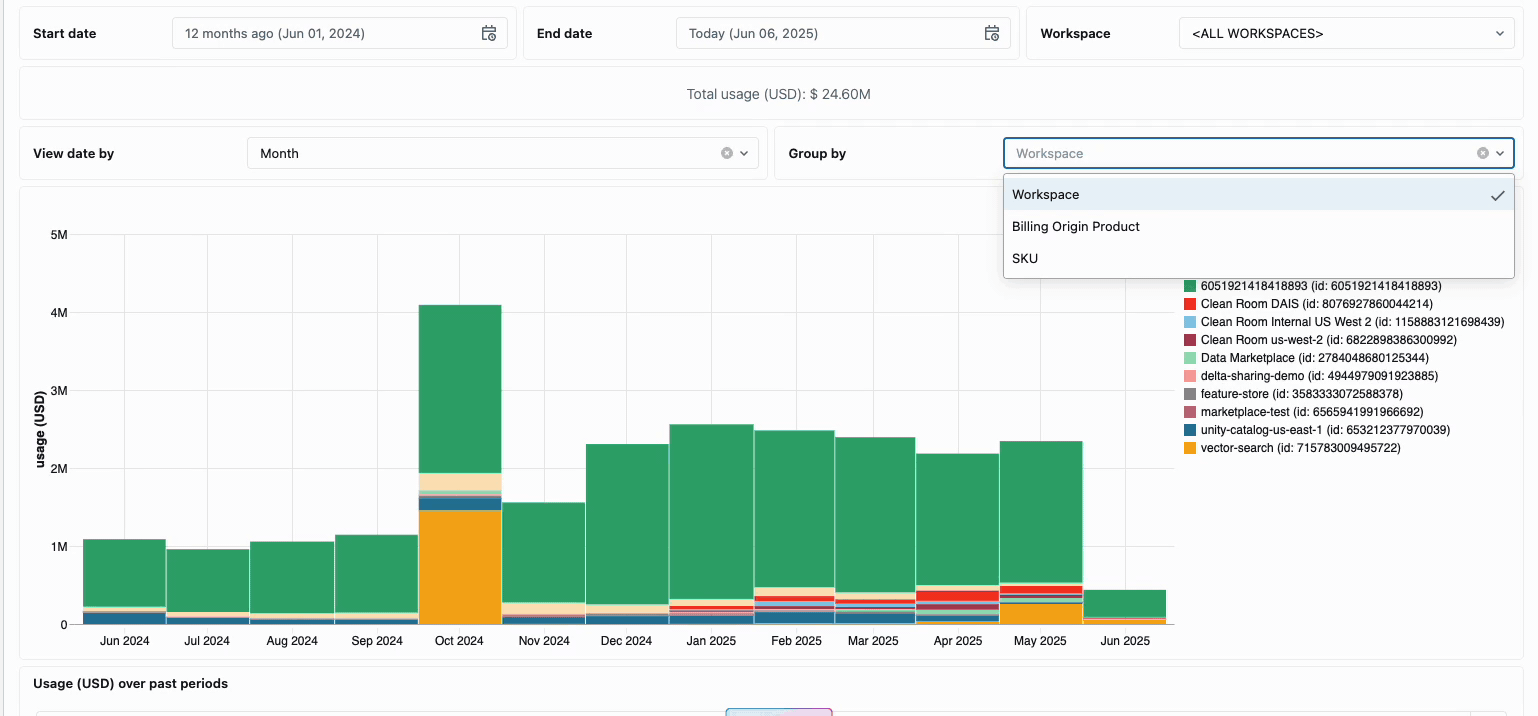Click the Jan 2025 green bar segment
This screenshot has height=716, width=1538.
tap(711, 510)
